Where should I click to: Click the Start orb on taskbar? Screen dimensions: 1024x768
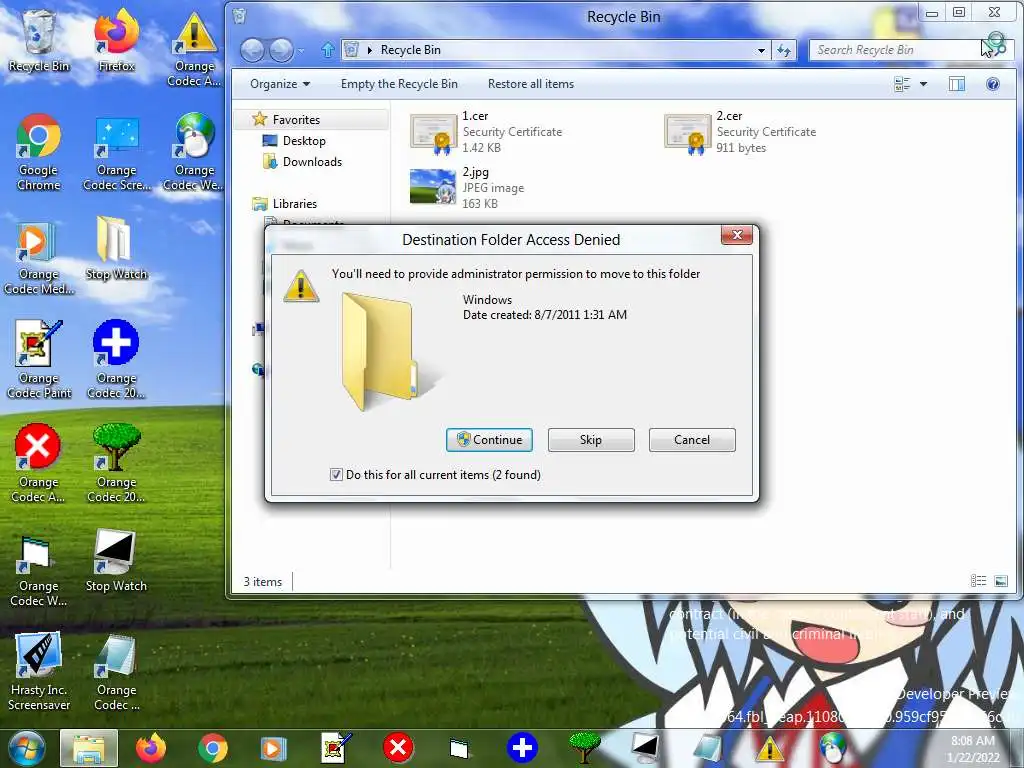point(26,748)
